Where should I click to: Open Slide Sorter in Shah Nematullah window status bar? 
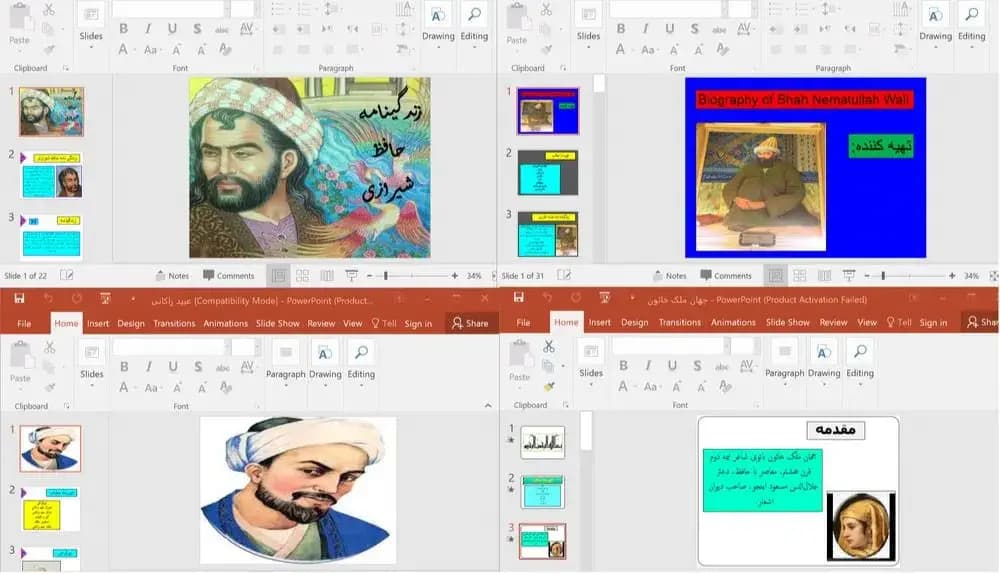(800, 276)
